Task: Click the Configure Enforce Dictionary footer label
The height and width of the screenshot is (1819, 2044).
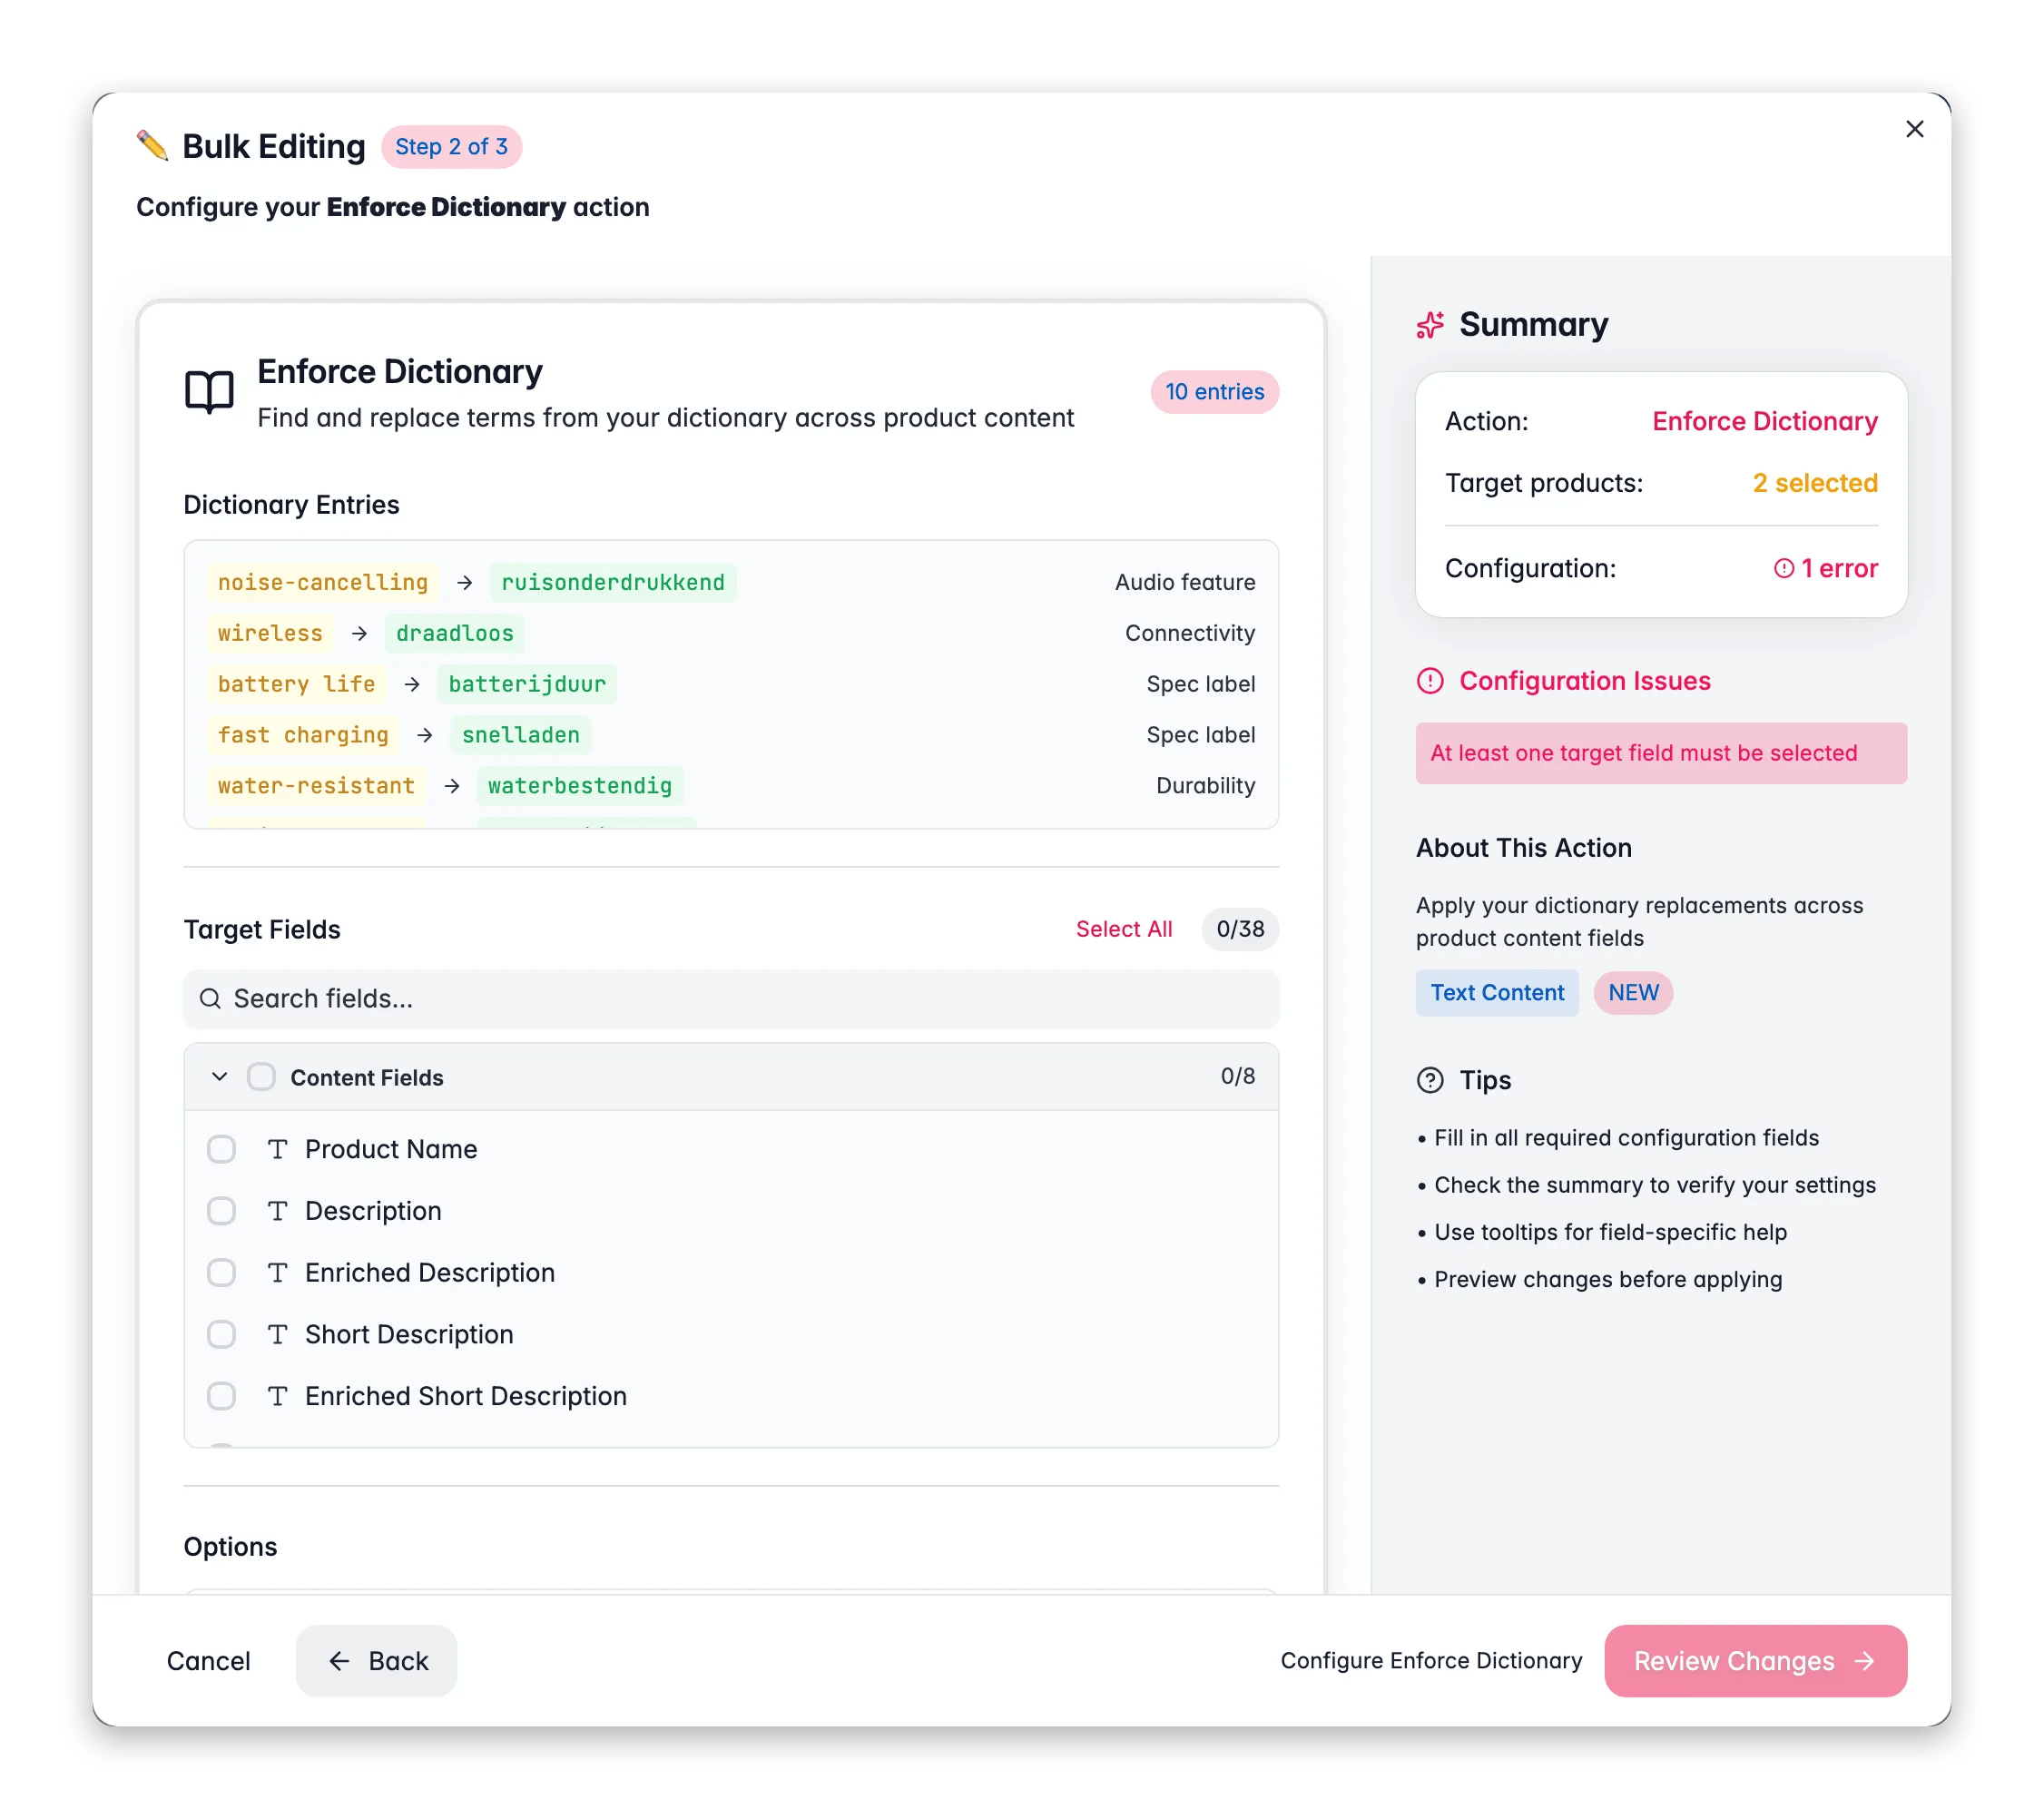Action: click(x=1431, y=1661)
